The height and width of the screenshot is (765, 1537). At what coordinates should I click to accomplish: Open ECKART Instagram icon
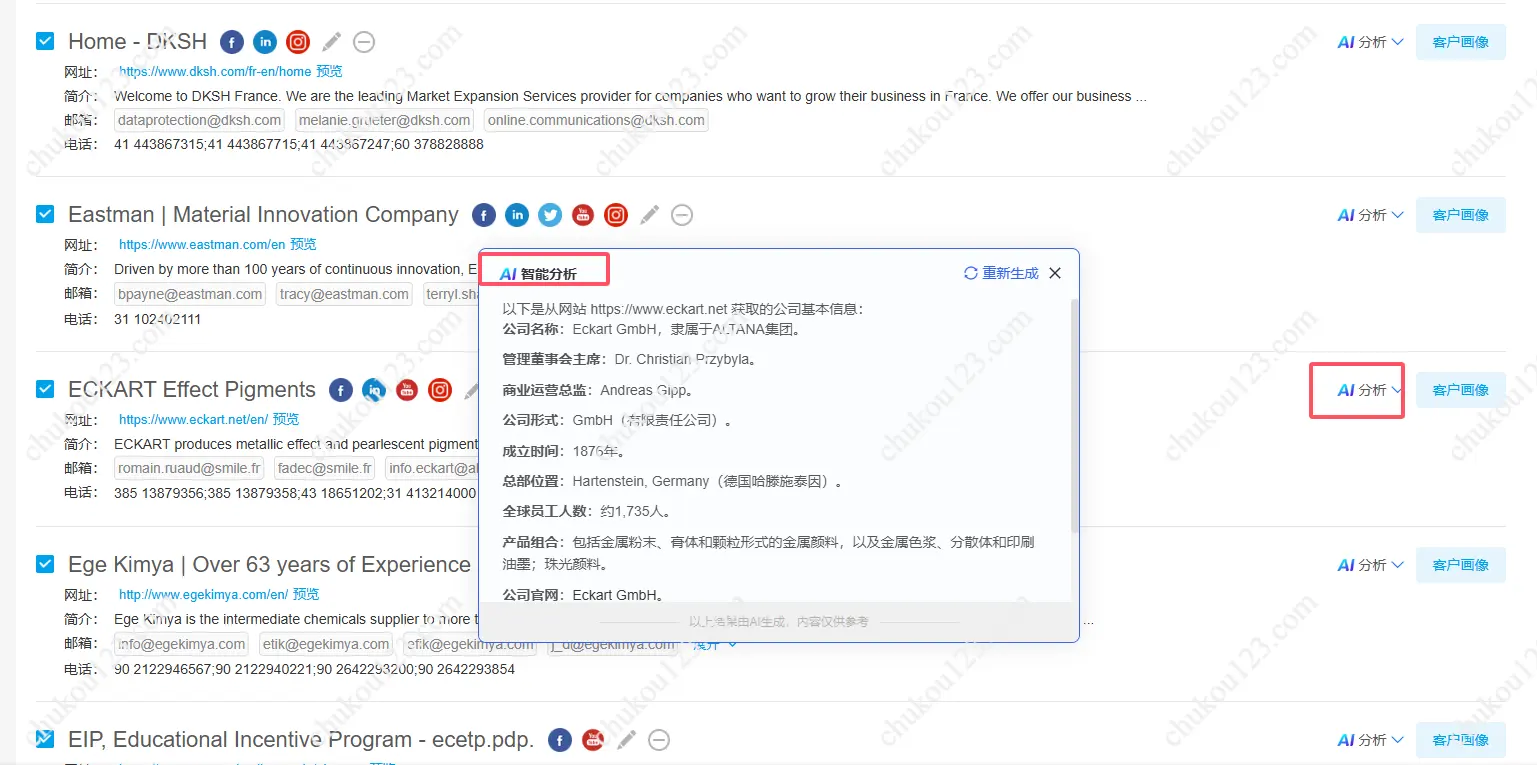(440, 390)
